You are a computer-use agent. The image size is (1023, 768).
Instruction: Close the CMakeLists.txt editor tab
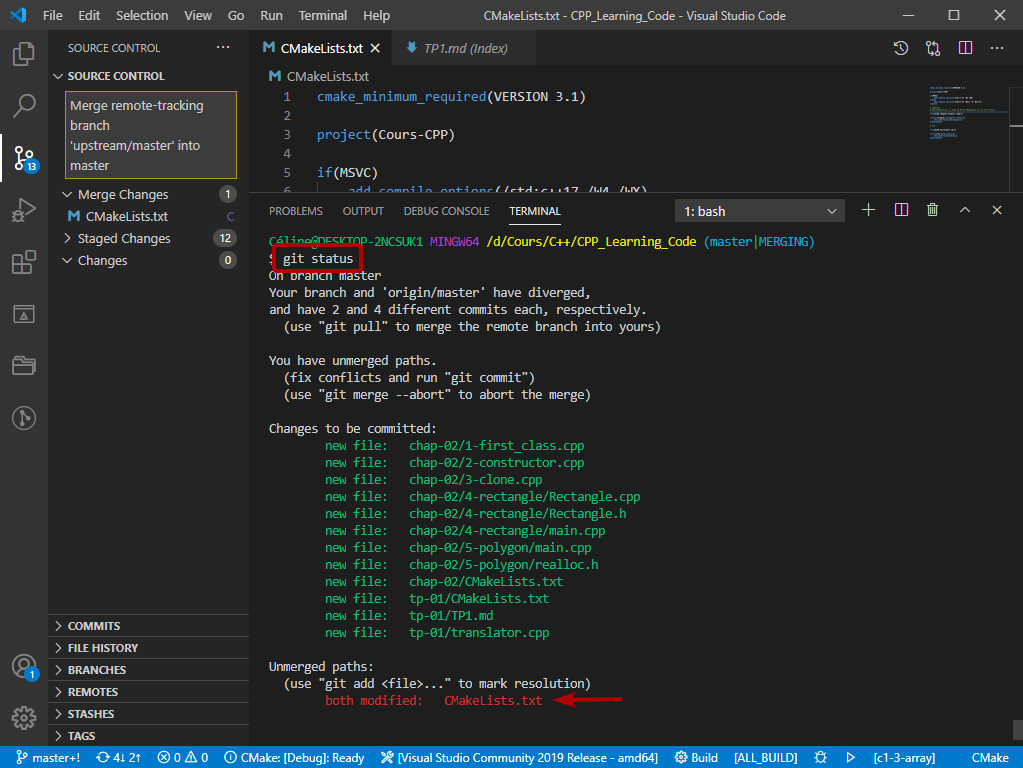(x=375, y=48)
